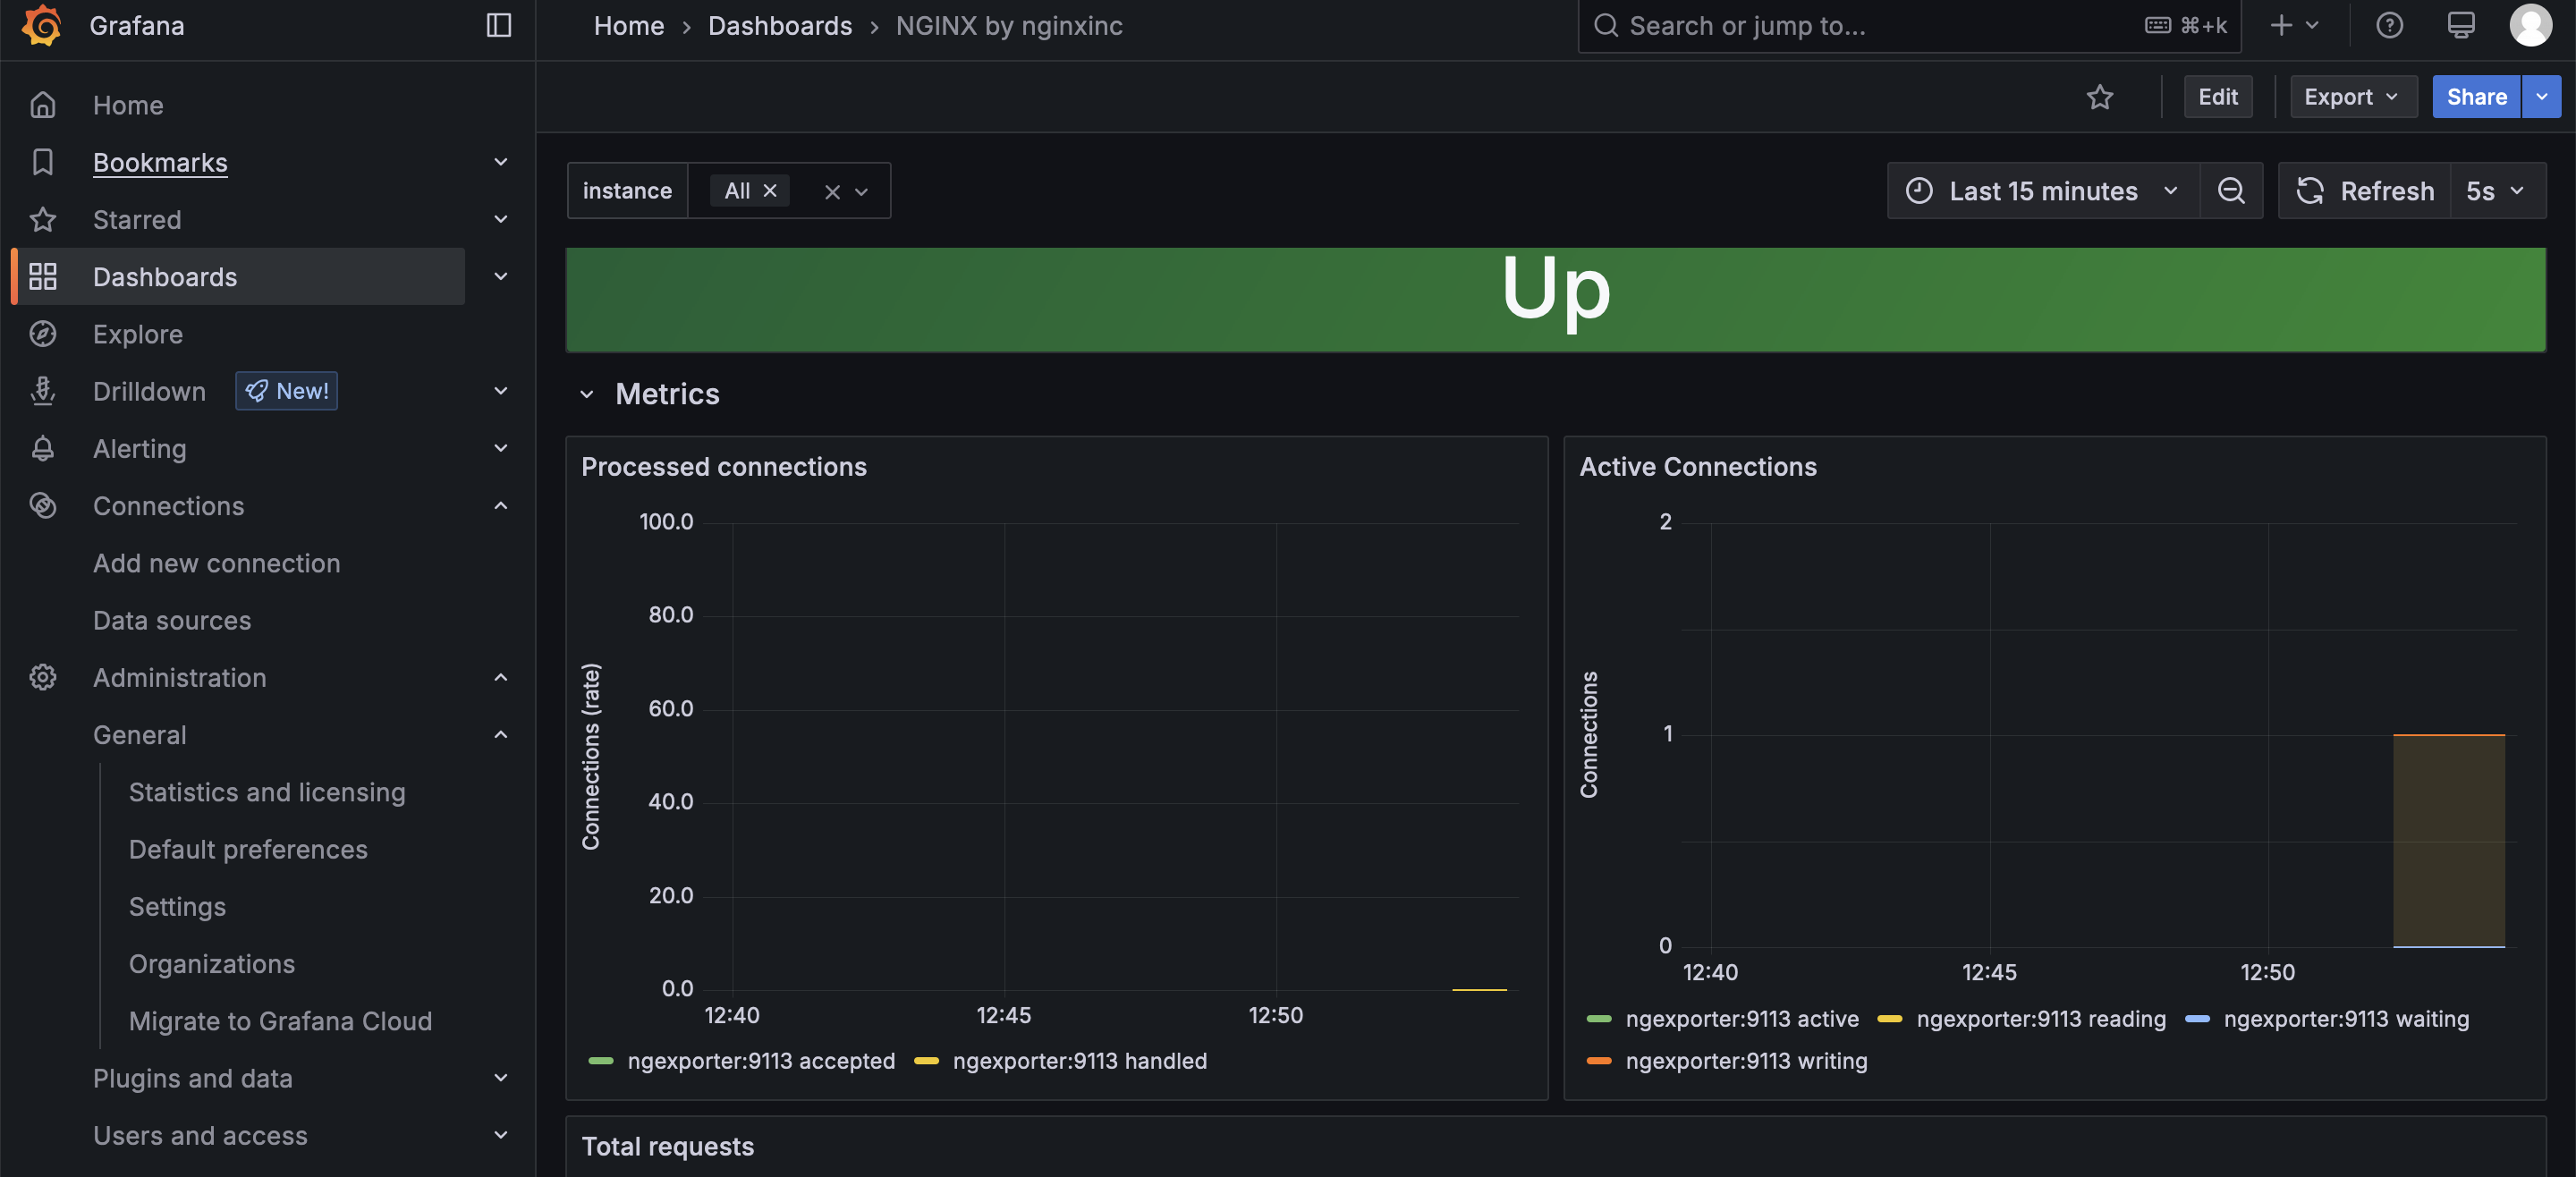2576x1177 pixels.
Task: Open the Alerting bell icon
Action: pyautogui.click(x=43, y=448)
